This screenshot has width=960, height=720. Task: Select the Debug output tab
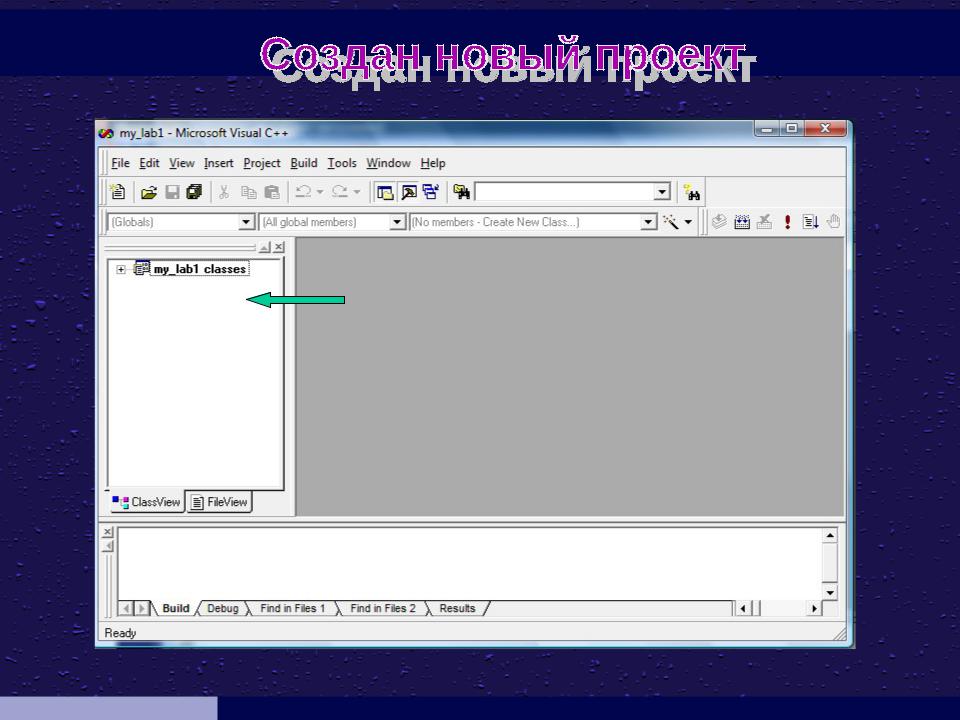pyautogui.click(x=223, y=608)
